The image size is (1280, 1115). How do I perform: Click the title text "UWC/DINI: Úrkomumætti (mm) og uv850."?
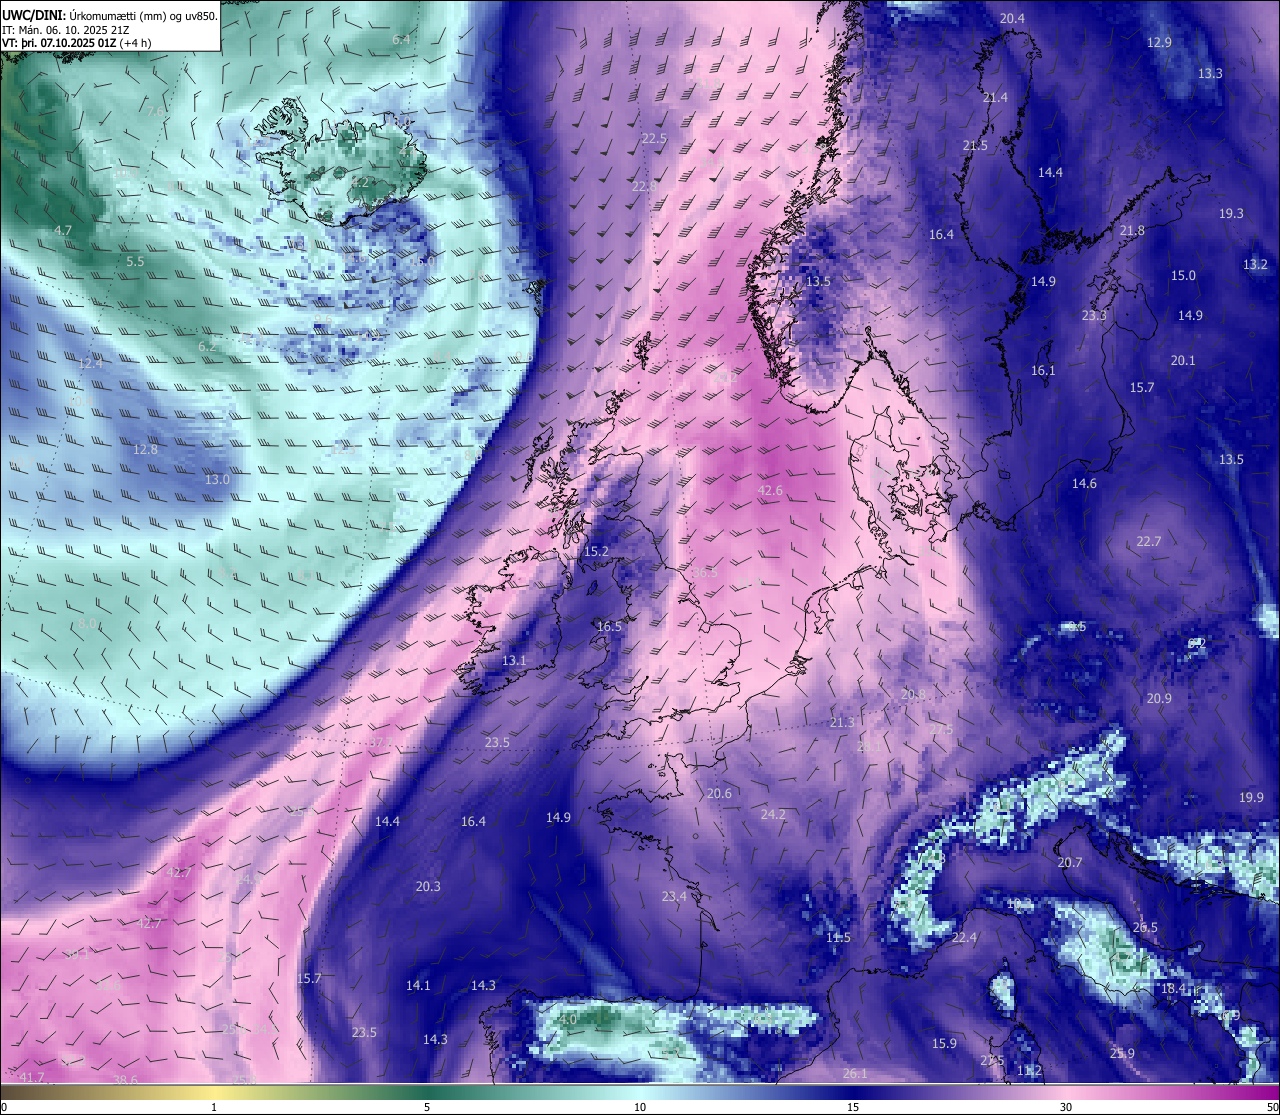[x=110, y=16]
